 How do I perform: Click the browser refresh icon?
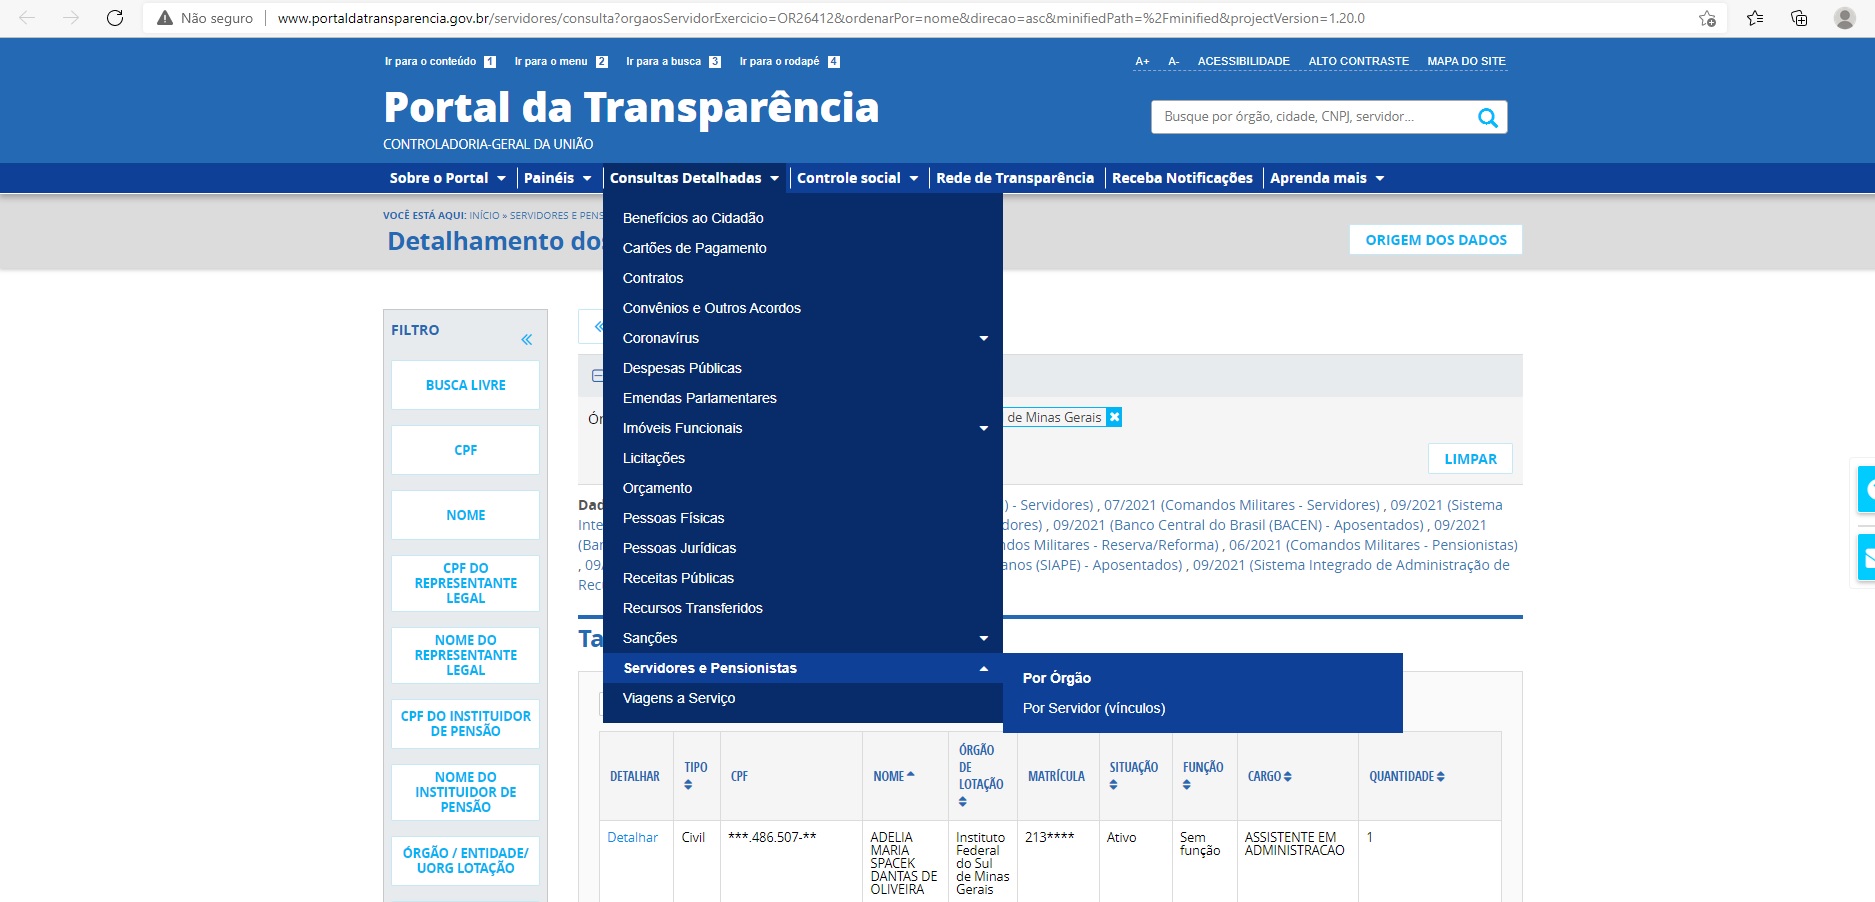click(115, 18)
